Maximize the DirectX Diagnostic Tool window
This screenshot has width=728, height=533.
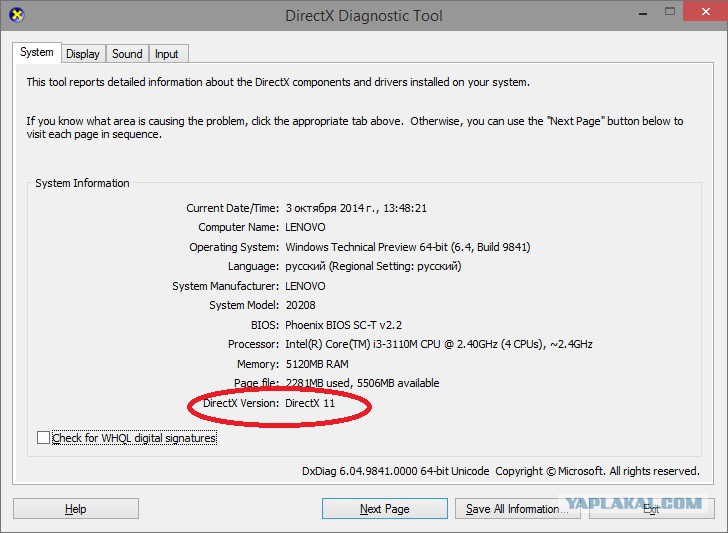click(670, 12)
